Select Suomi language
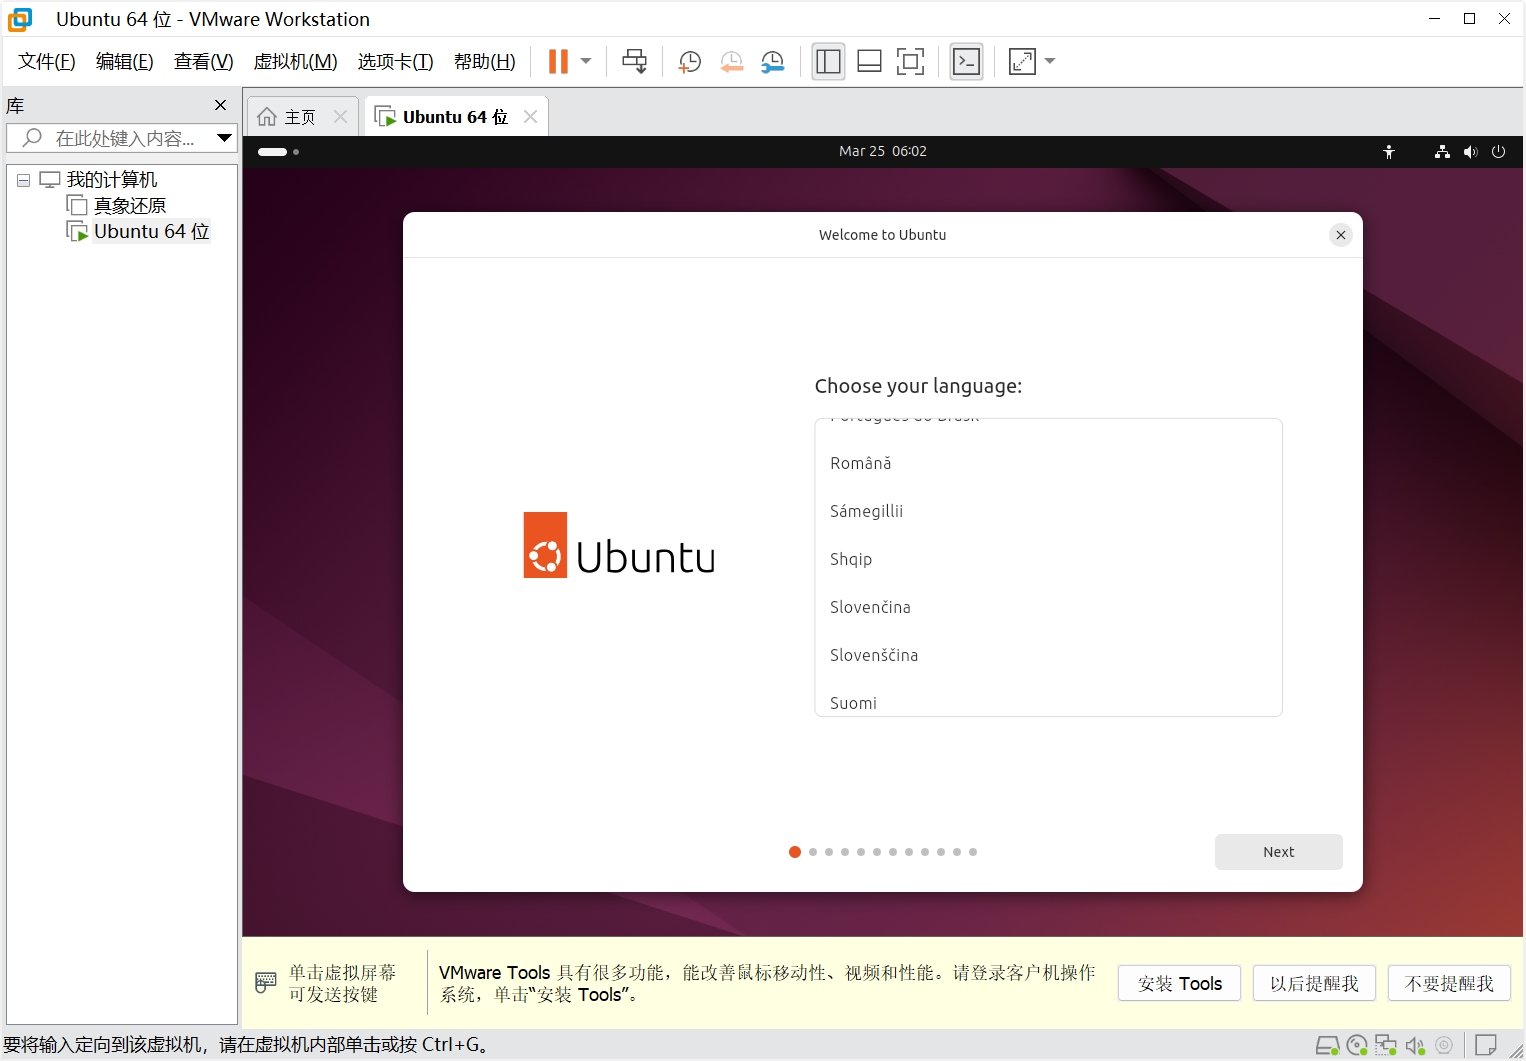1526x1061 pixels. click(x=1048, y=700)
